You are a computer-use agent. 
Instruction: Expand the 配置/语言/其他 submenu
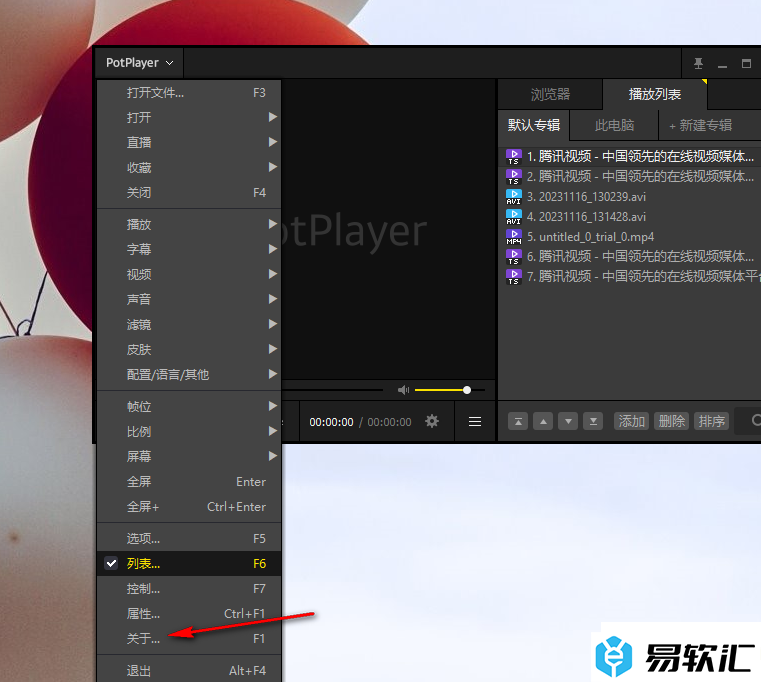point(189,374)
